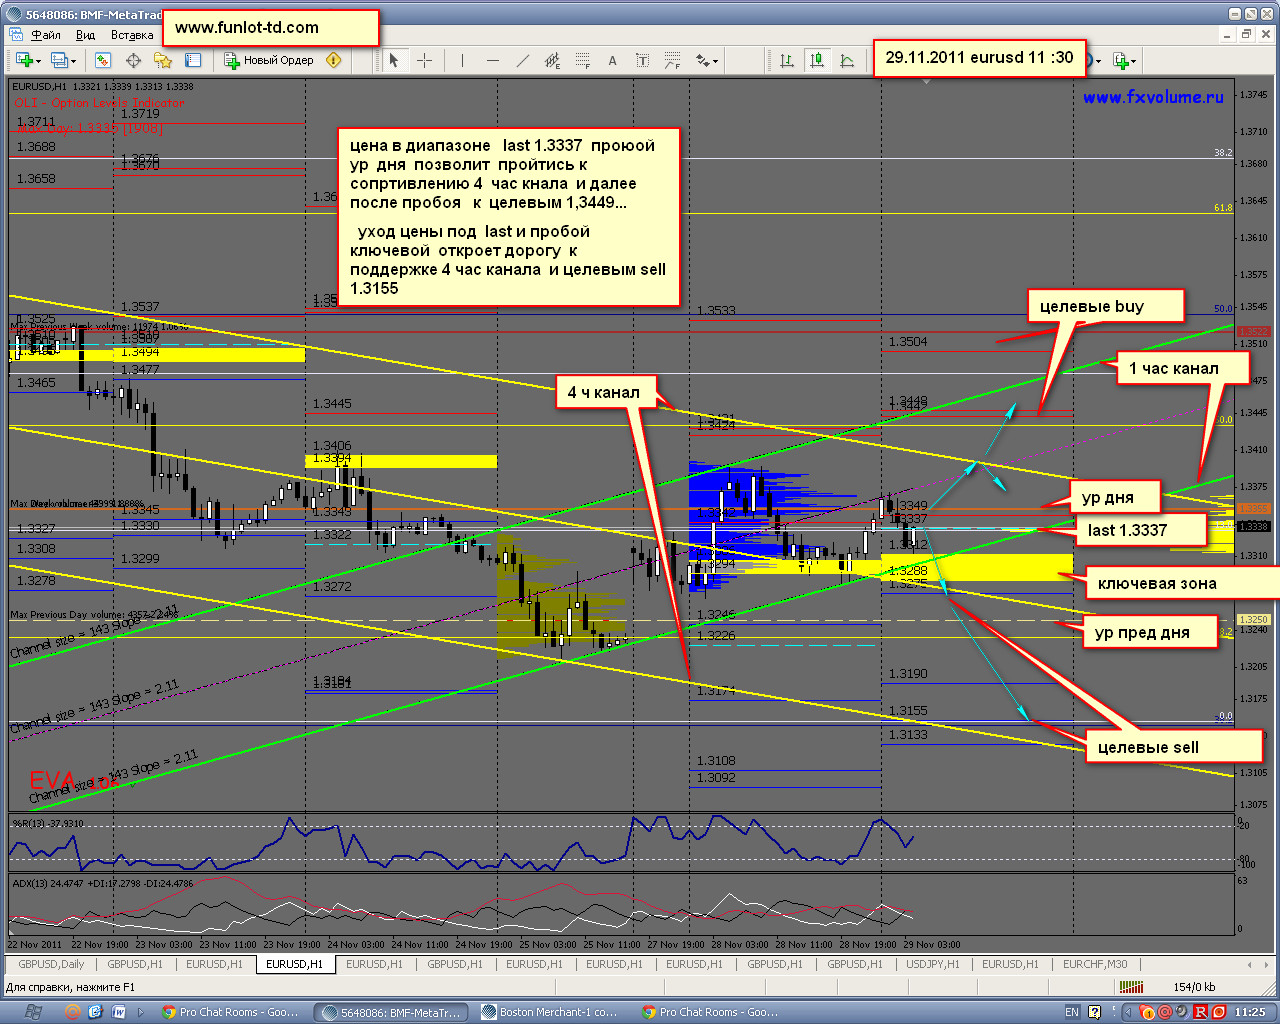Click the status bar text 'Для справки, нажмите F1'
The height and width of the screenshot is (1024, 1280).
70,987
